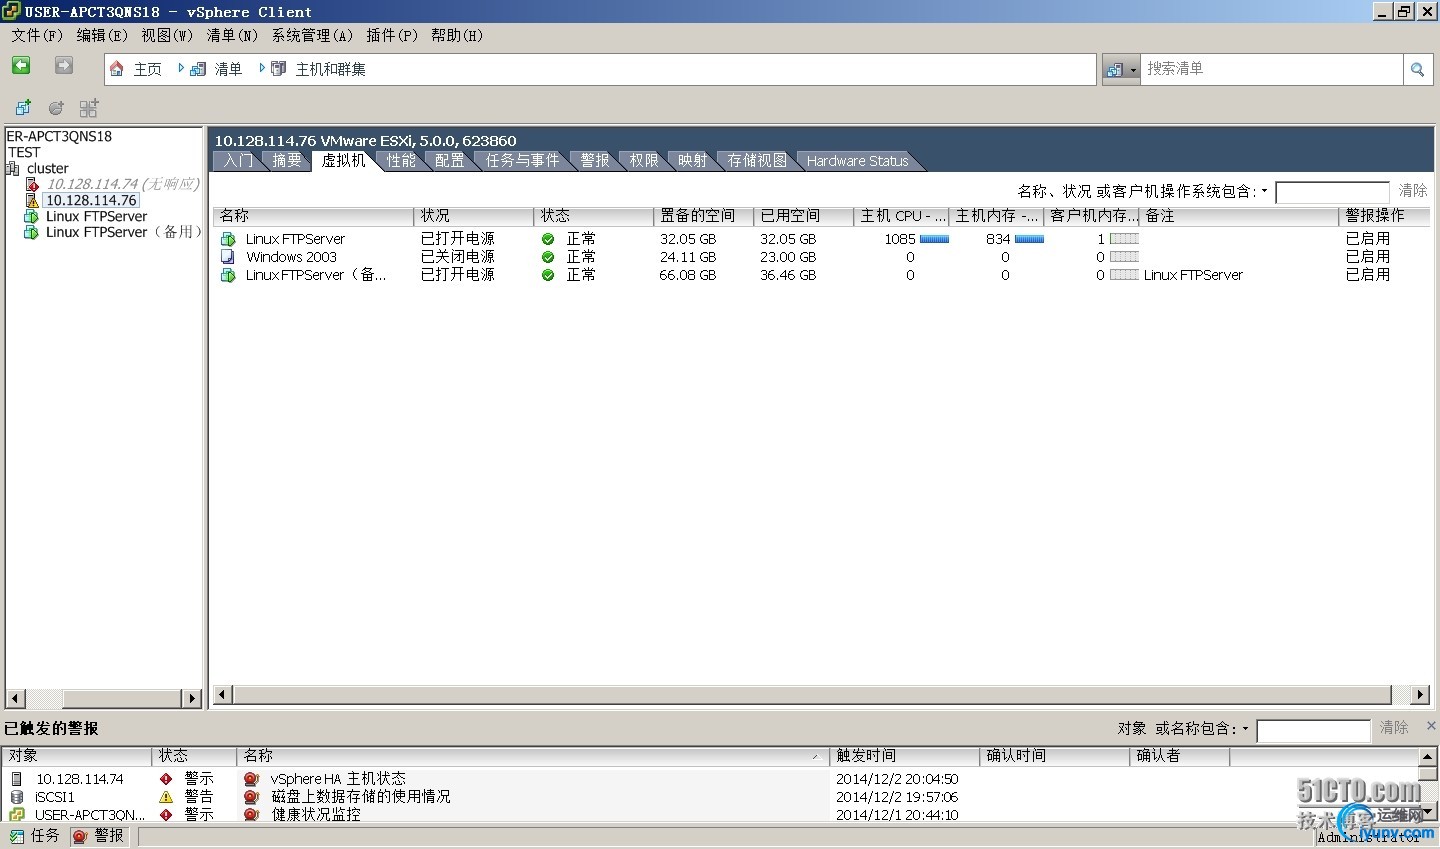Switch to the 存储视图 tab

click(x=757, y=161)
